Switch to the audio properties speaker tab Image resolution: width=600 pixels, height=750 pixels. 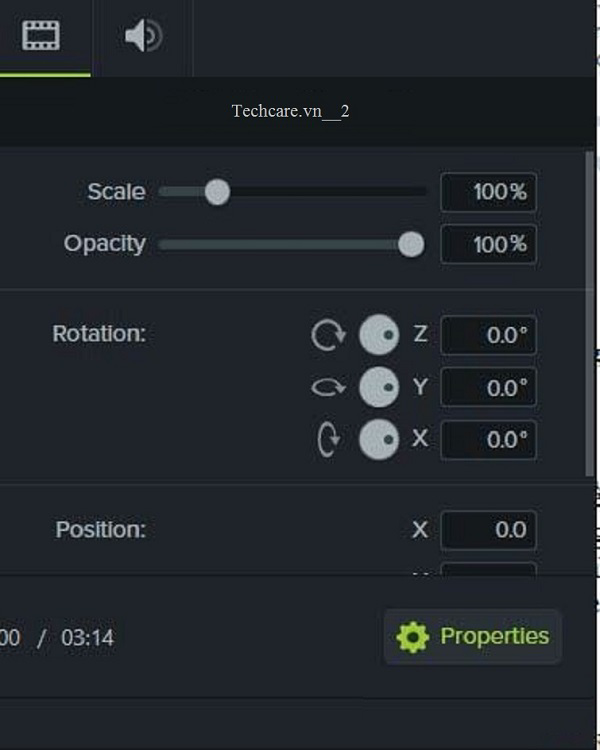point(142,36)
